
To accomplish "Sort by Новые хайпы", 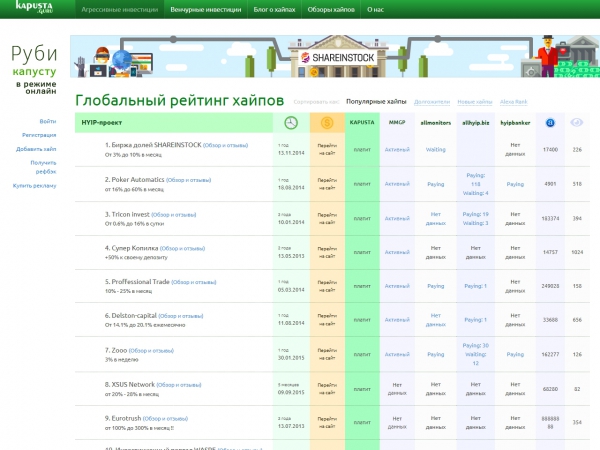I will [x=474, y=102].
